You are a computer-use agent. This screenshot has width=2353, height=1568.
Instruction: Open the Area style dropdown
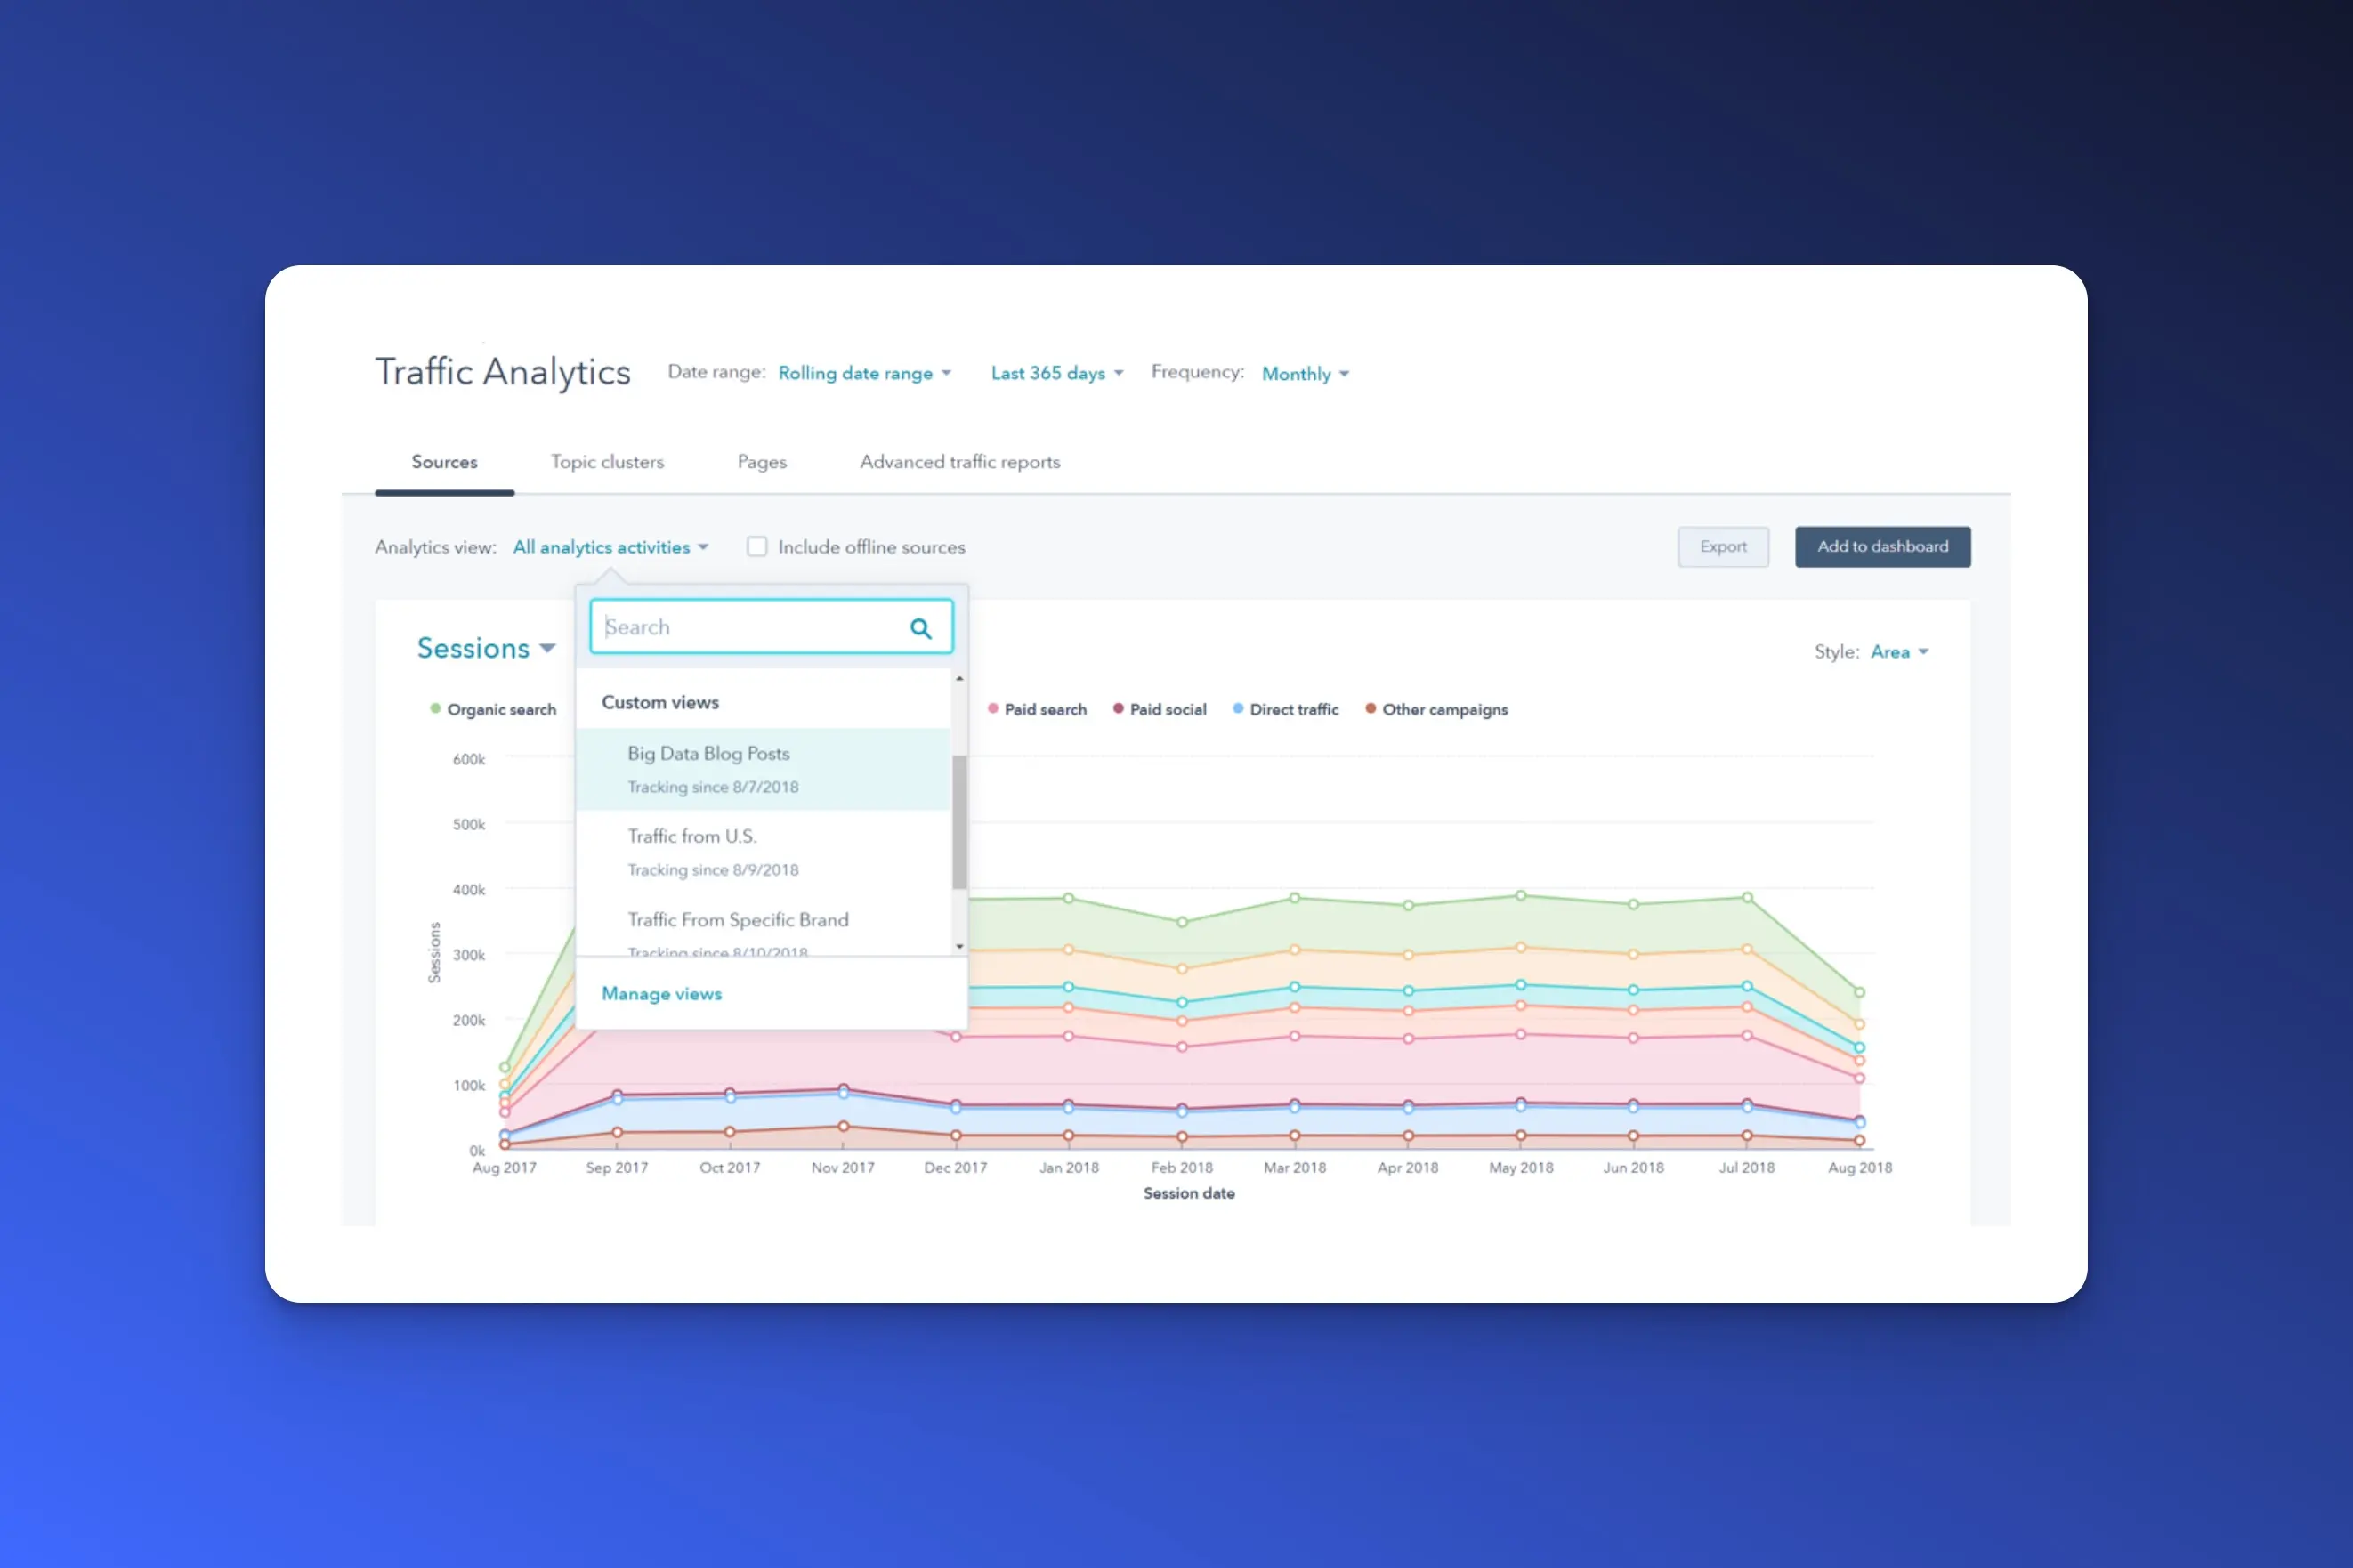[1898, 652]
